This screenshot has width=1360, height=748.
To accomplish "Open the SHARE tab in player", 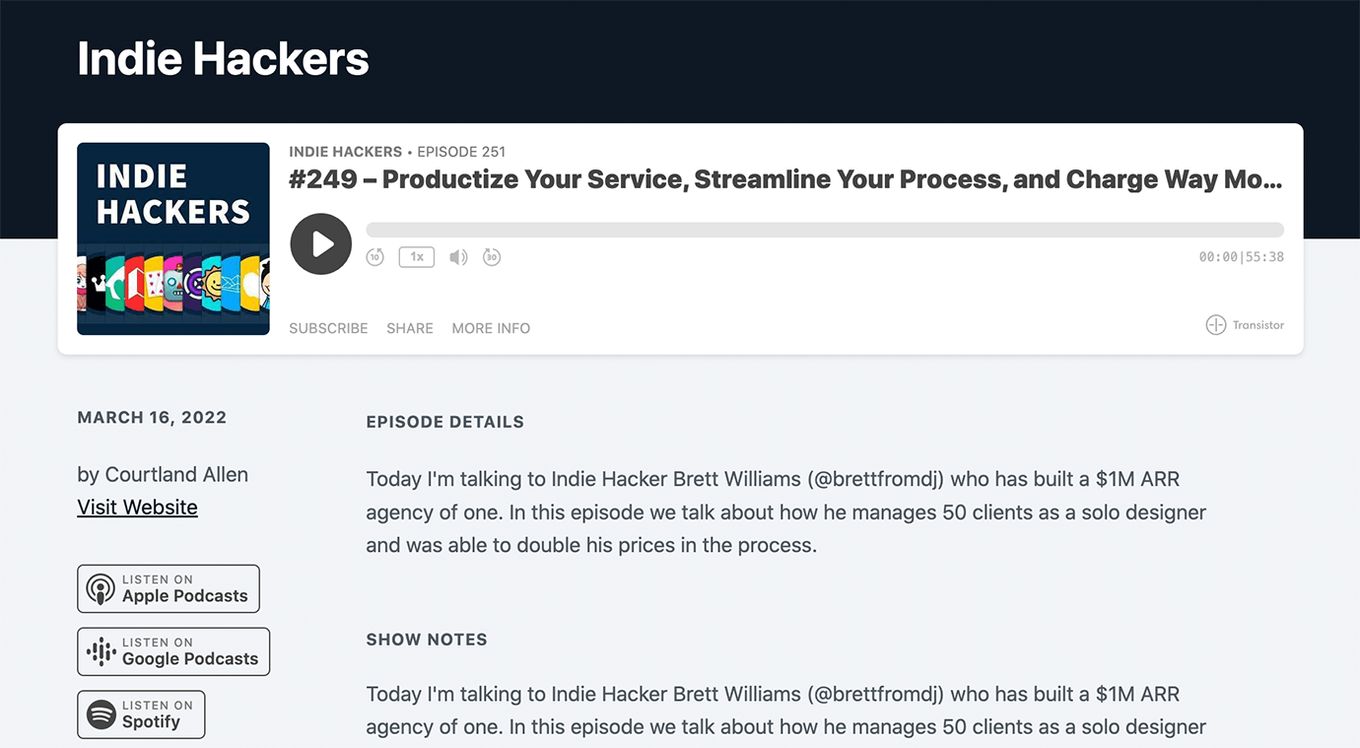I will [x=410, y=328].
